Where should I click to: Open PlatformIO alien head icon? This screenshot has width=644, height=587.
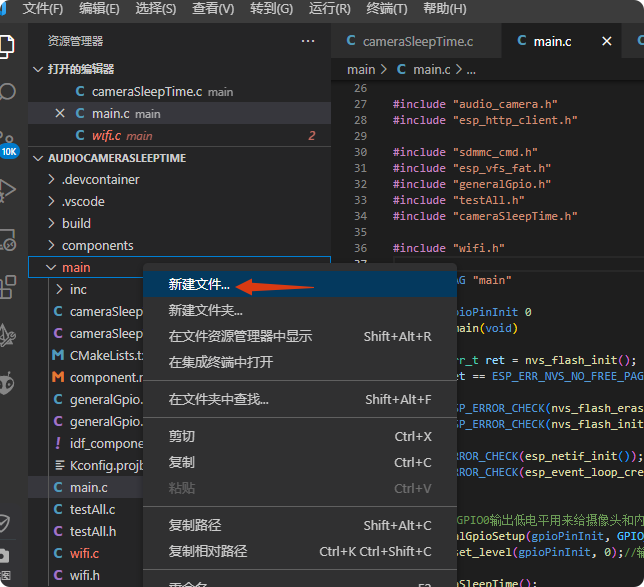(7, 383)
